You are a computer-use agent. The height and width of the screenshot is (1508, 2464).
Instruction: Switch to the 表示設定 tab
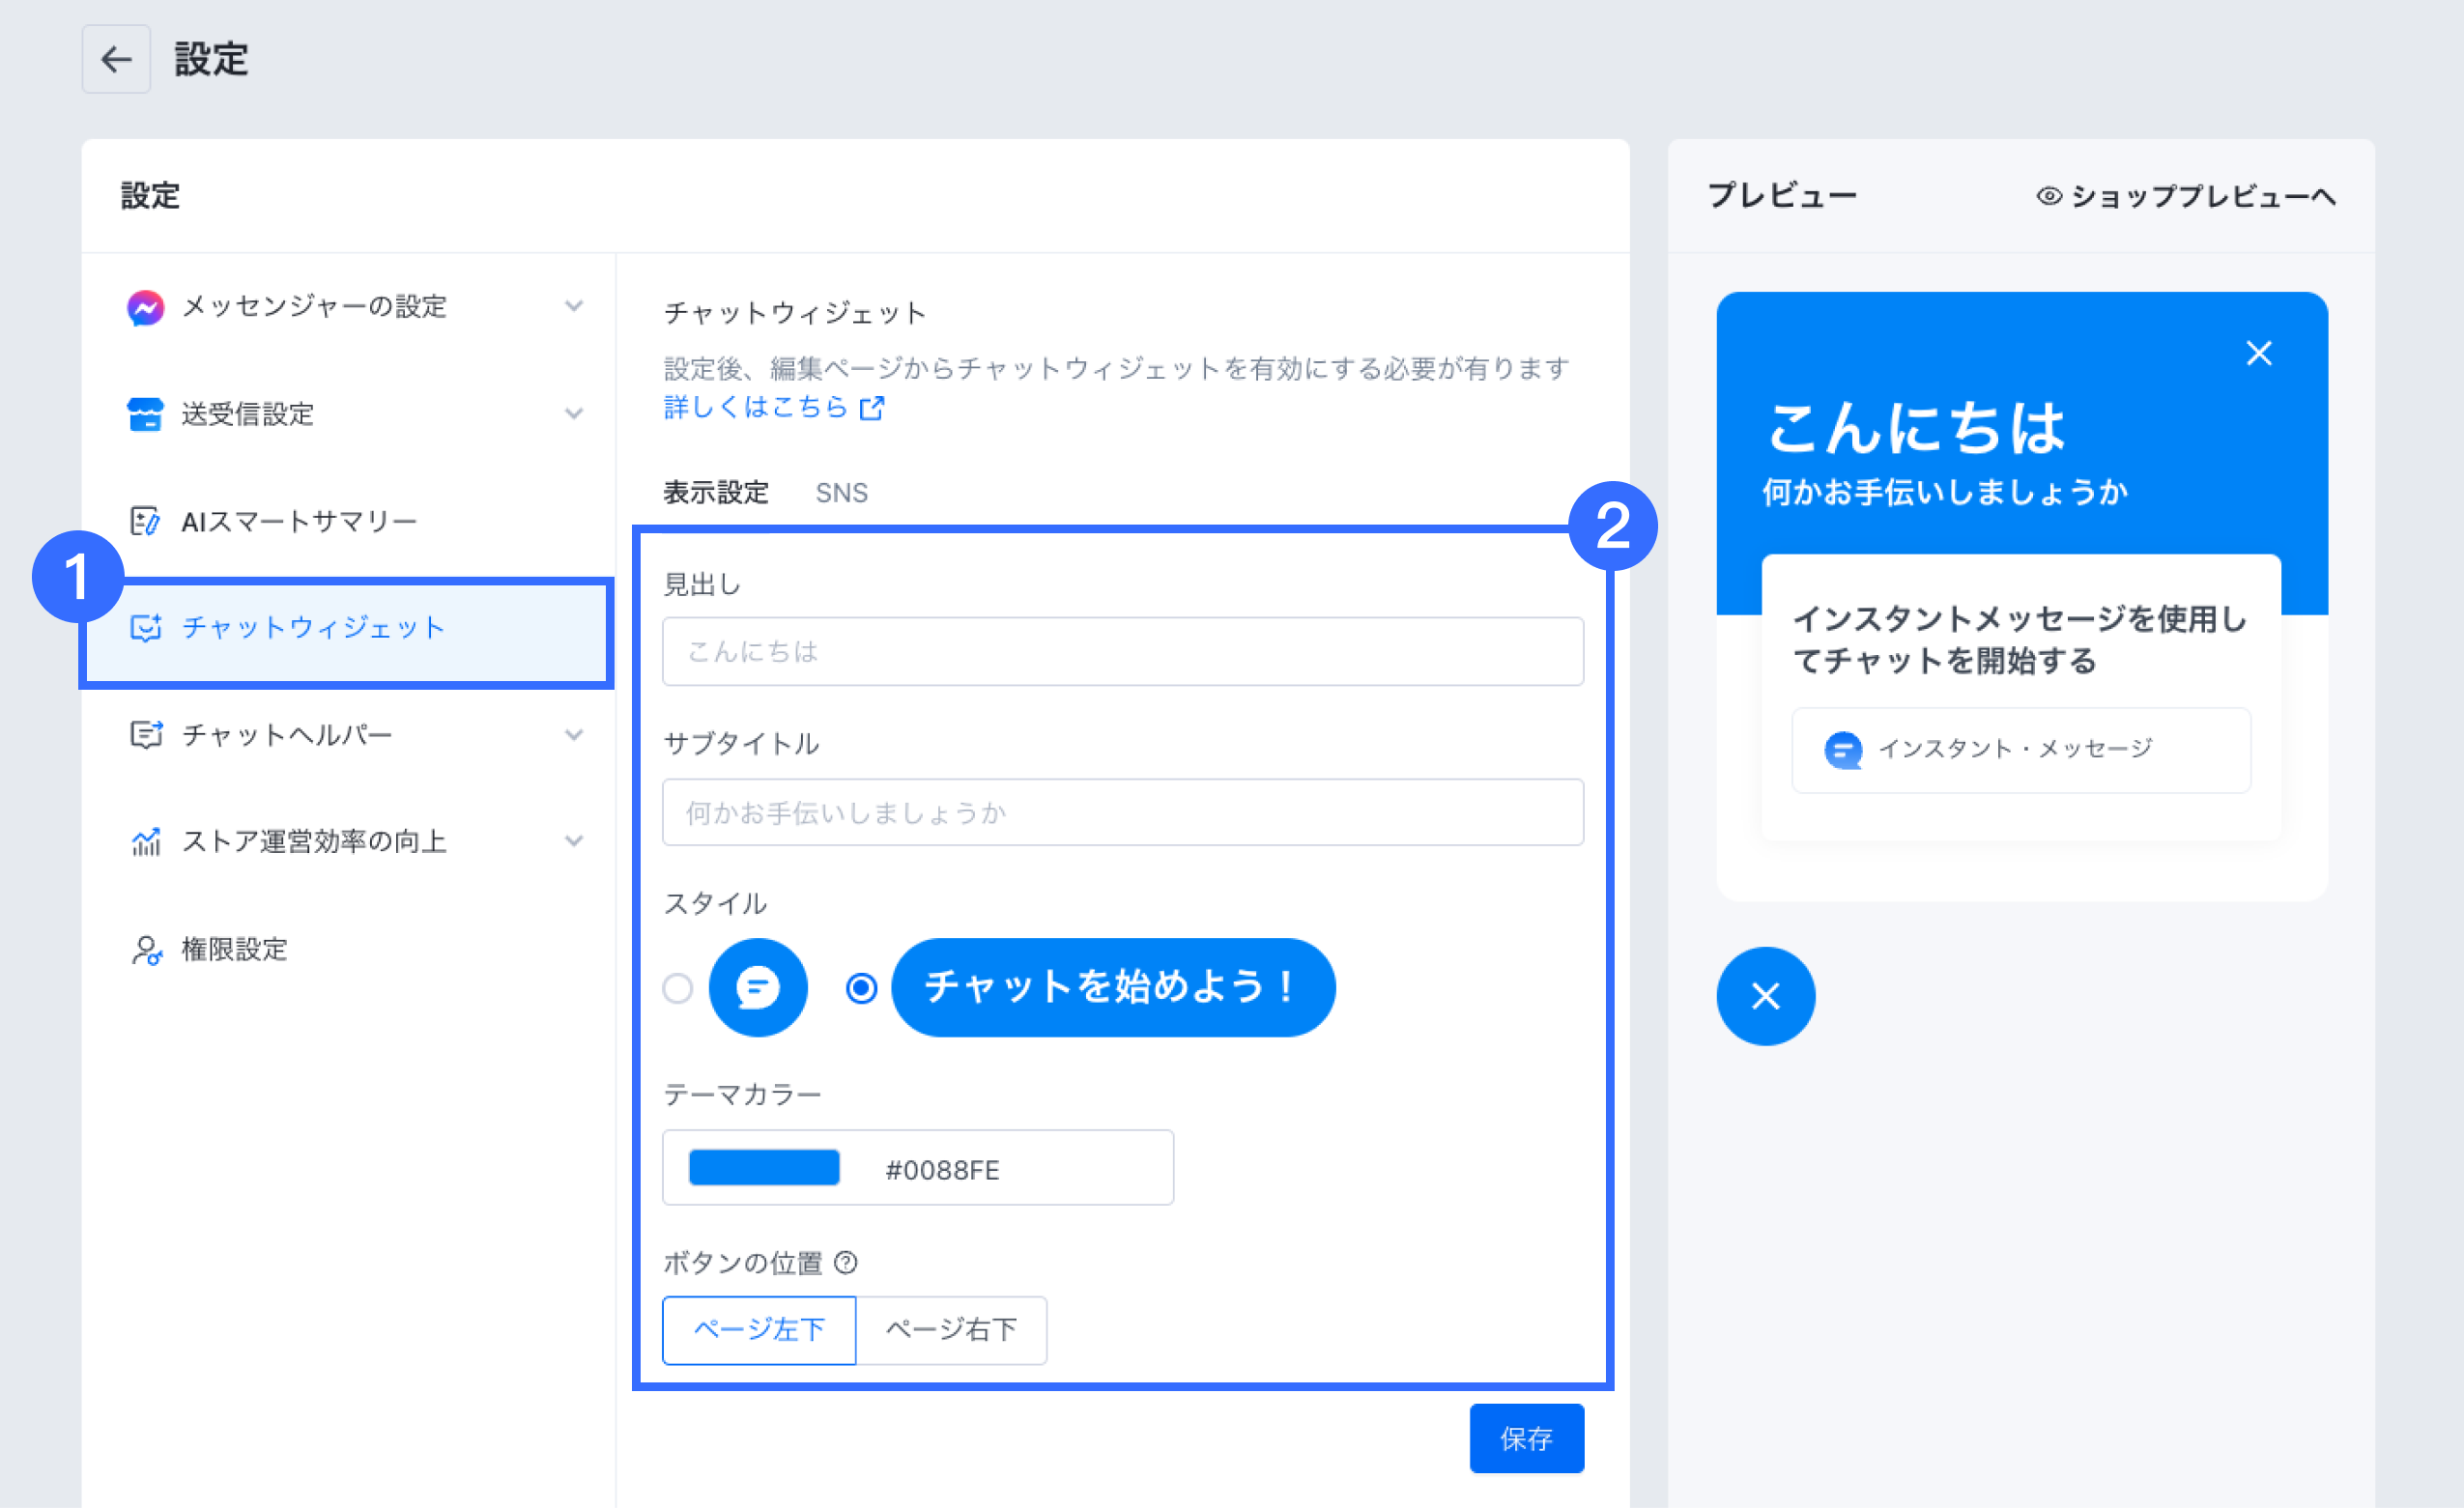click(x=716, y=493)
